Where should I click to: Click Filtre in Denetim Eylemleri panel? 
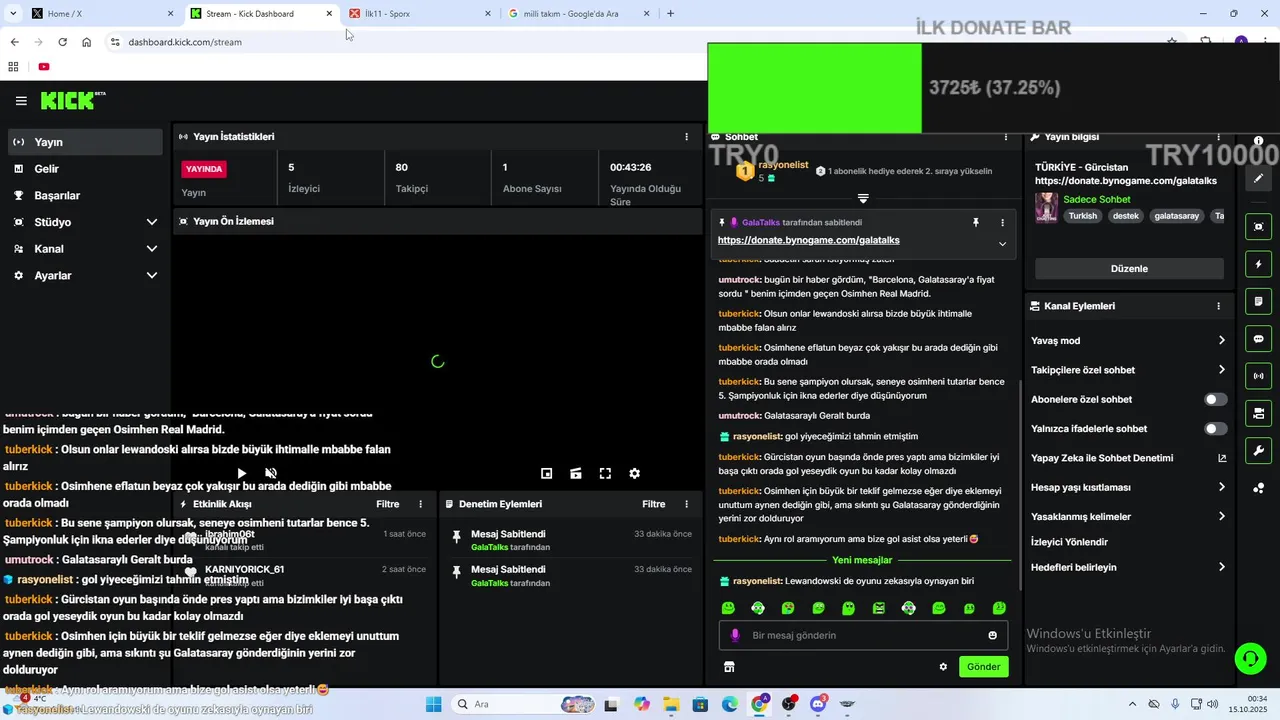point(653,504)
